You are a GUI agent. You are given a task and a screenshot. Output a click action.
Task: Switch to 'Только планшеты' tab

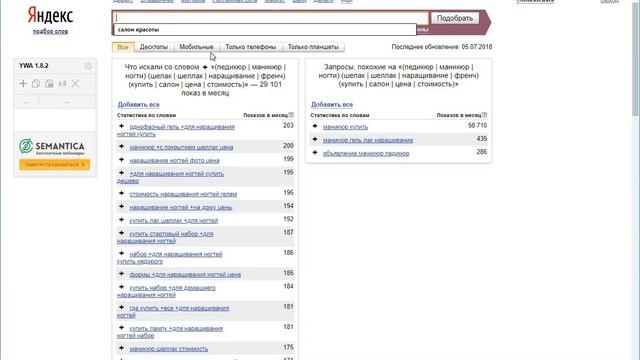(x=313, y=47)
